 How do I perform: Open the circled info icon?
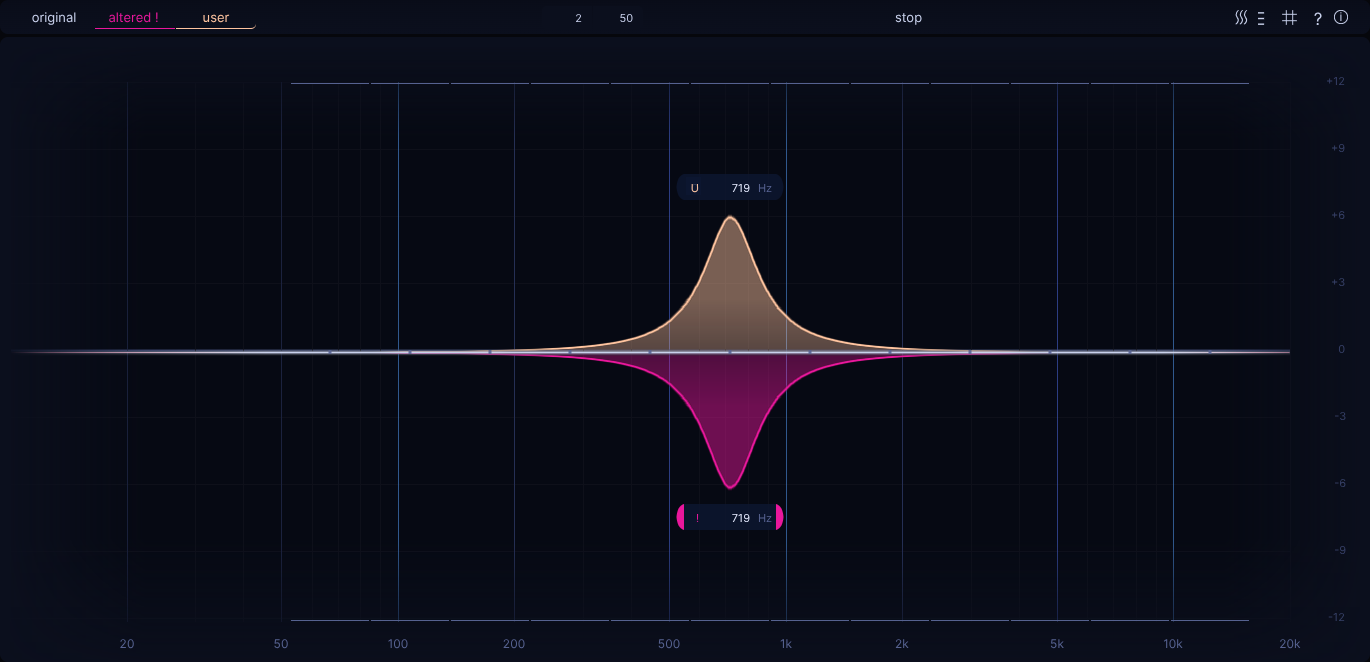pos(1341,18)
